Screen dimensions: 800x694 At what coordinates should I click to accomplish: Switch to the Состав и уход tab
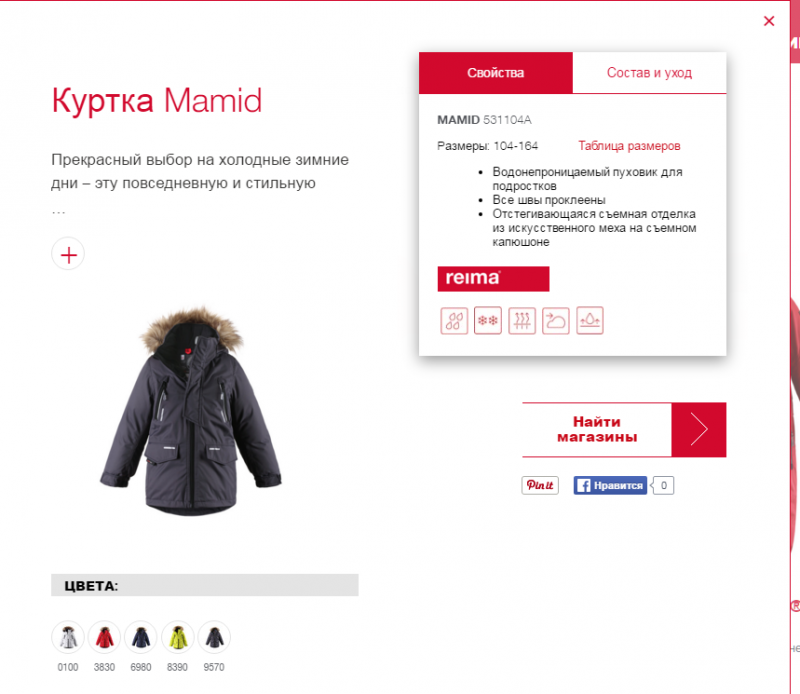point(649,72)
